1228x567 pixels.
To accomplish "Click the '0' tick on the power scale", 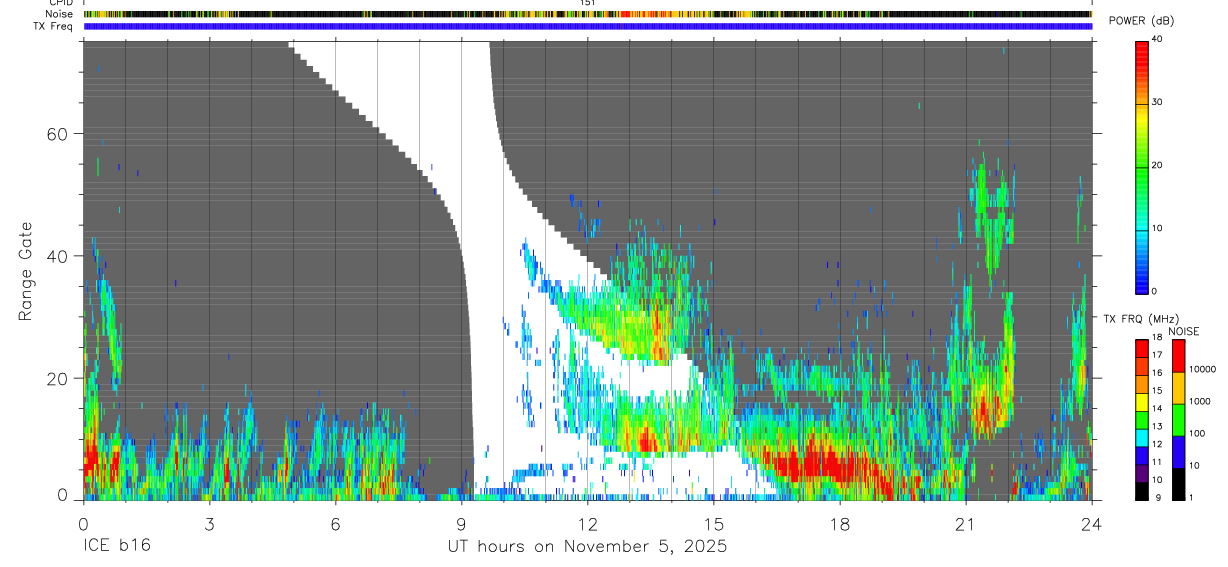I will (1155, 291).
